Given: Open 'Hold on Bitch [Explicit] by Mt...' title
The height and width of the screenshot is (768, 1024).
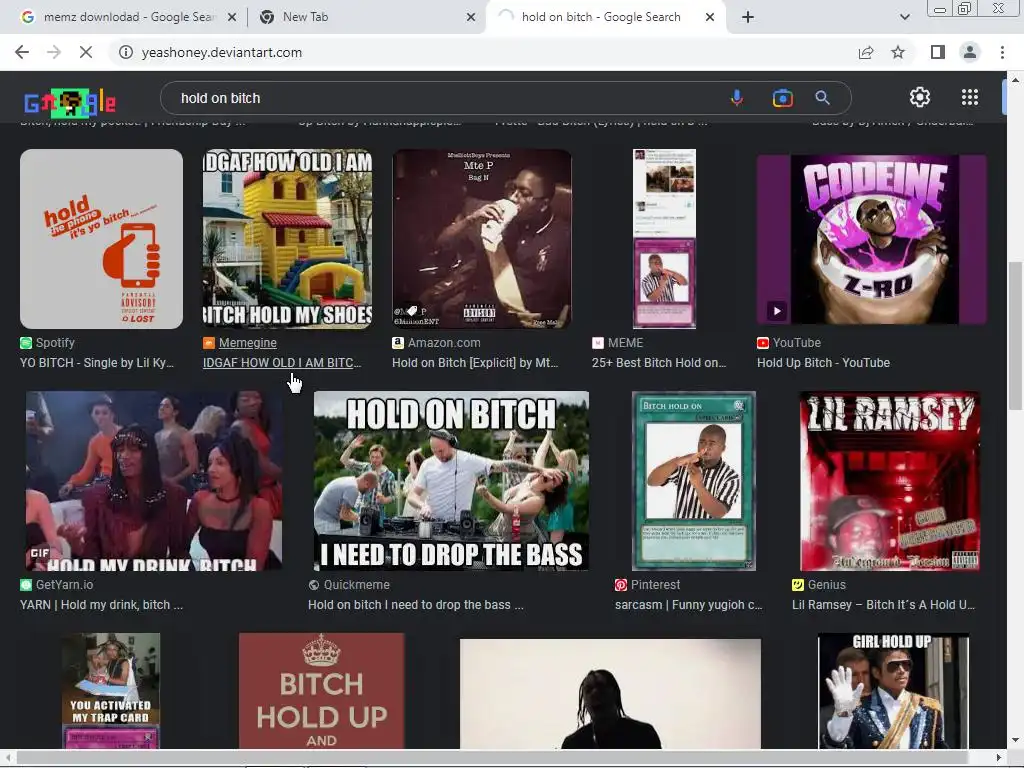Looking at the screenshot, I should click(475, 363).
